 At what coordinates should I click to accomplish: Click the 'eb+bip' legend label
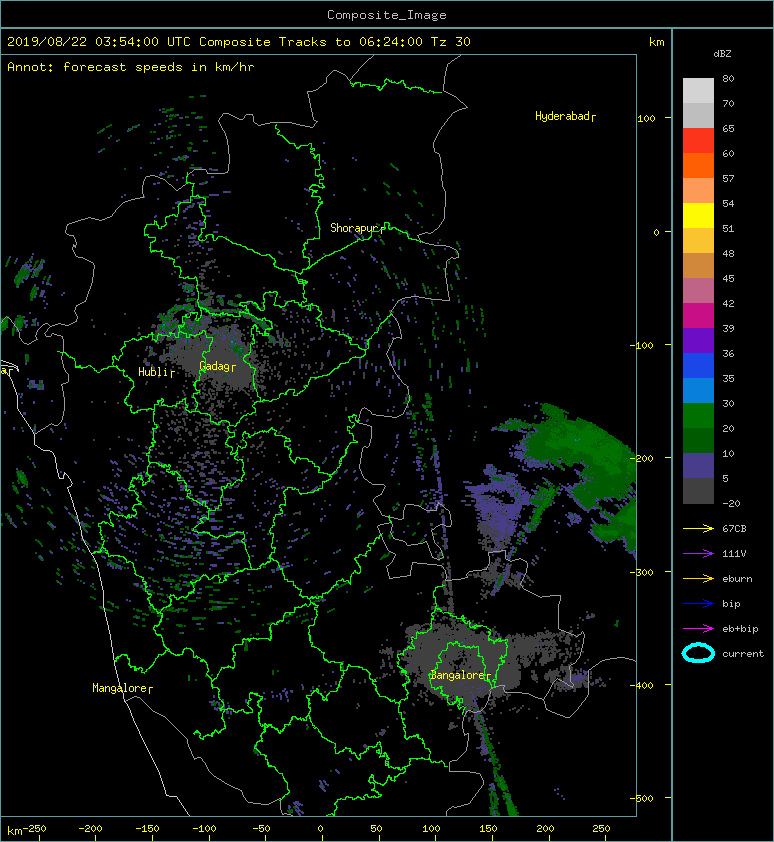tap(740, 629)
